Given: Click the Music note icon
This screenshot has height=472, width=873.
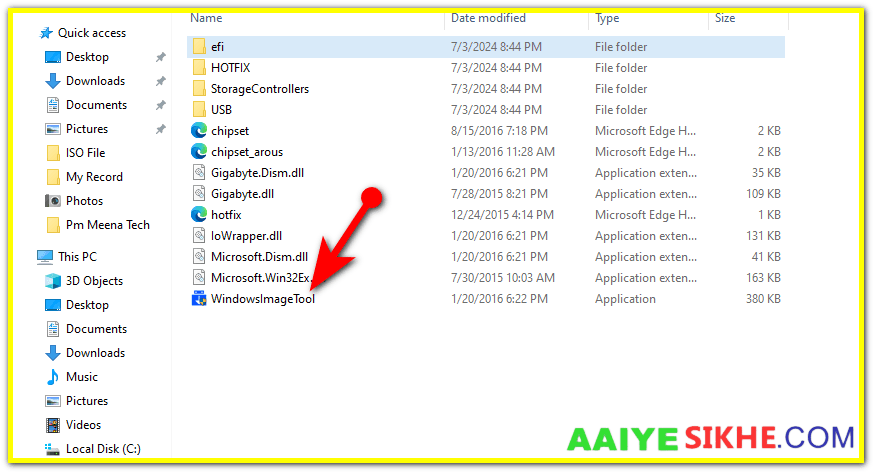Looking at the screenshot, I should click(53, 377).
